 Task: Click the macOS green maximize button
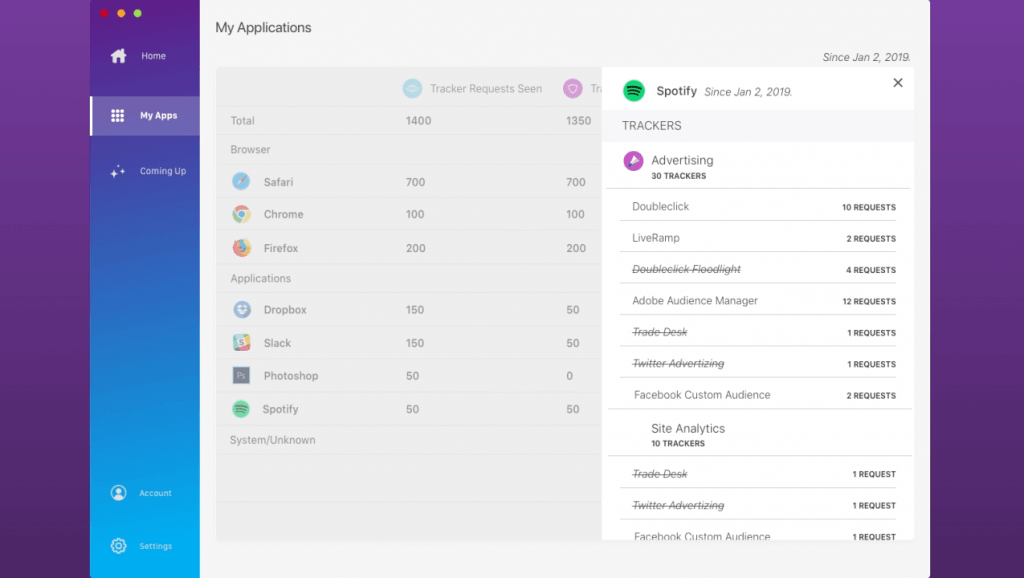tap(137, 13)
